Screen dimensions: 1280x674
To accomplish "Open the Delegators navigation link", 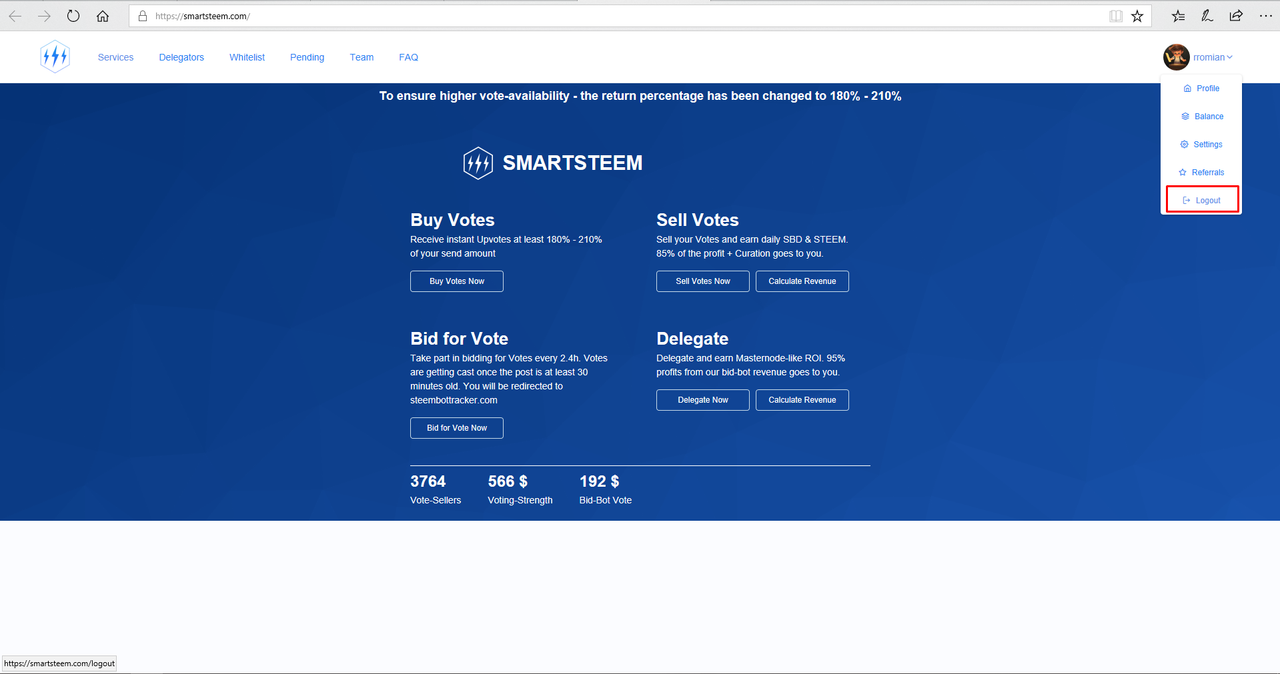I will click(181, 57).
